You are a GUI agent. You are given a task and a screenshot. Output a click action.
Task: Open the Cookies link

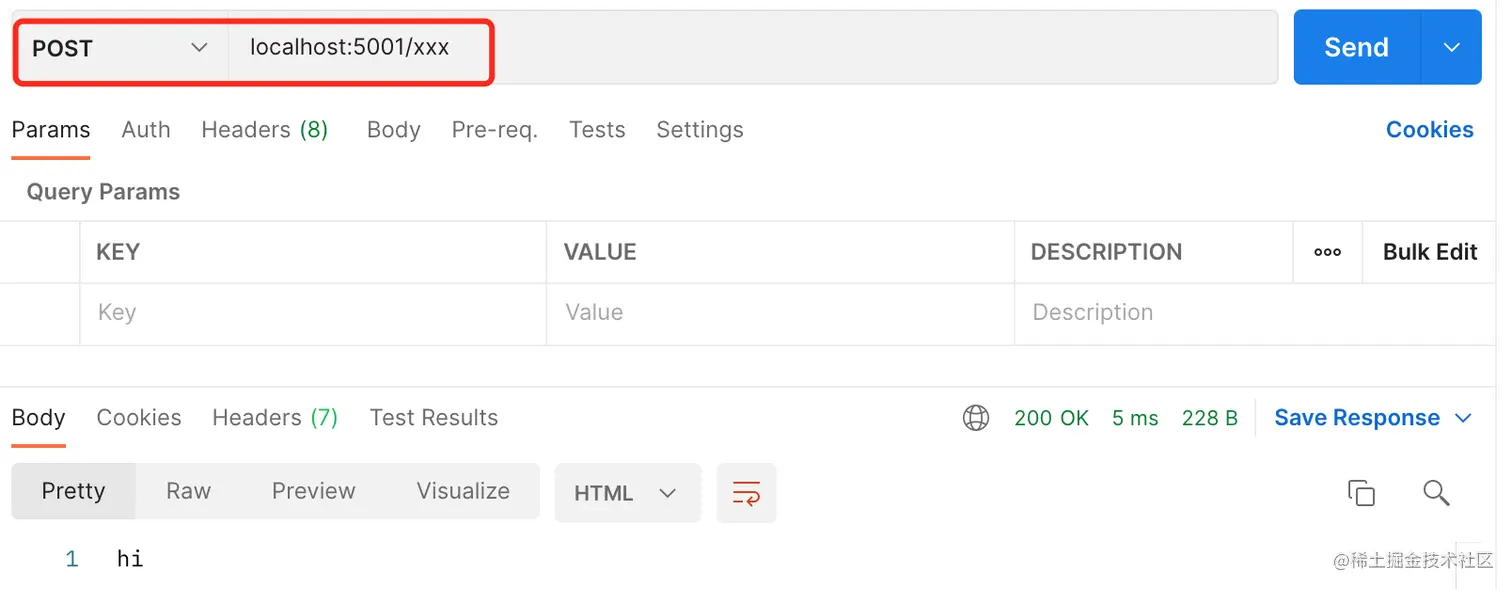(1429, 130)
